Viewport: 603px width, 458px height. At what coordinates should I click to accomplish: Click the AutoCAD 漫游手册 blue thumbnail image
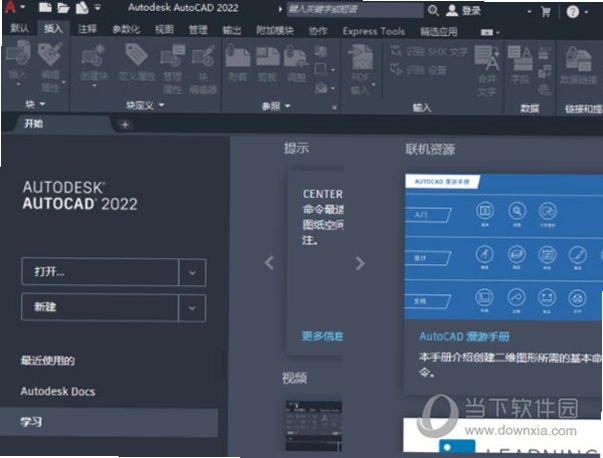tap(504, 246)
